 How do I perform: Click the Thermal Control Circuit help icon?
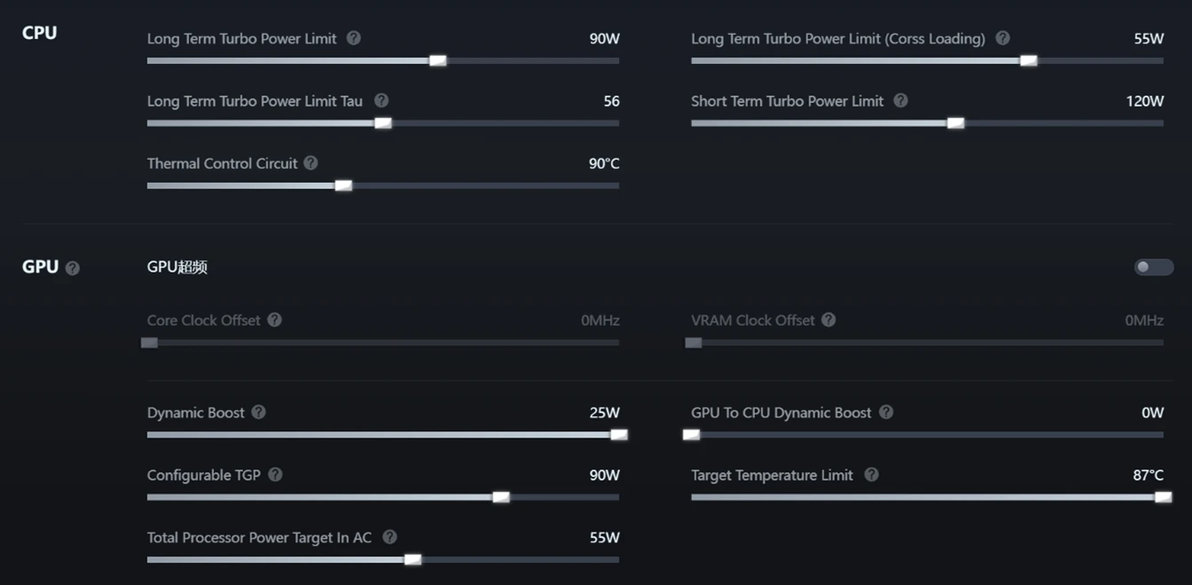[311, 163]
